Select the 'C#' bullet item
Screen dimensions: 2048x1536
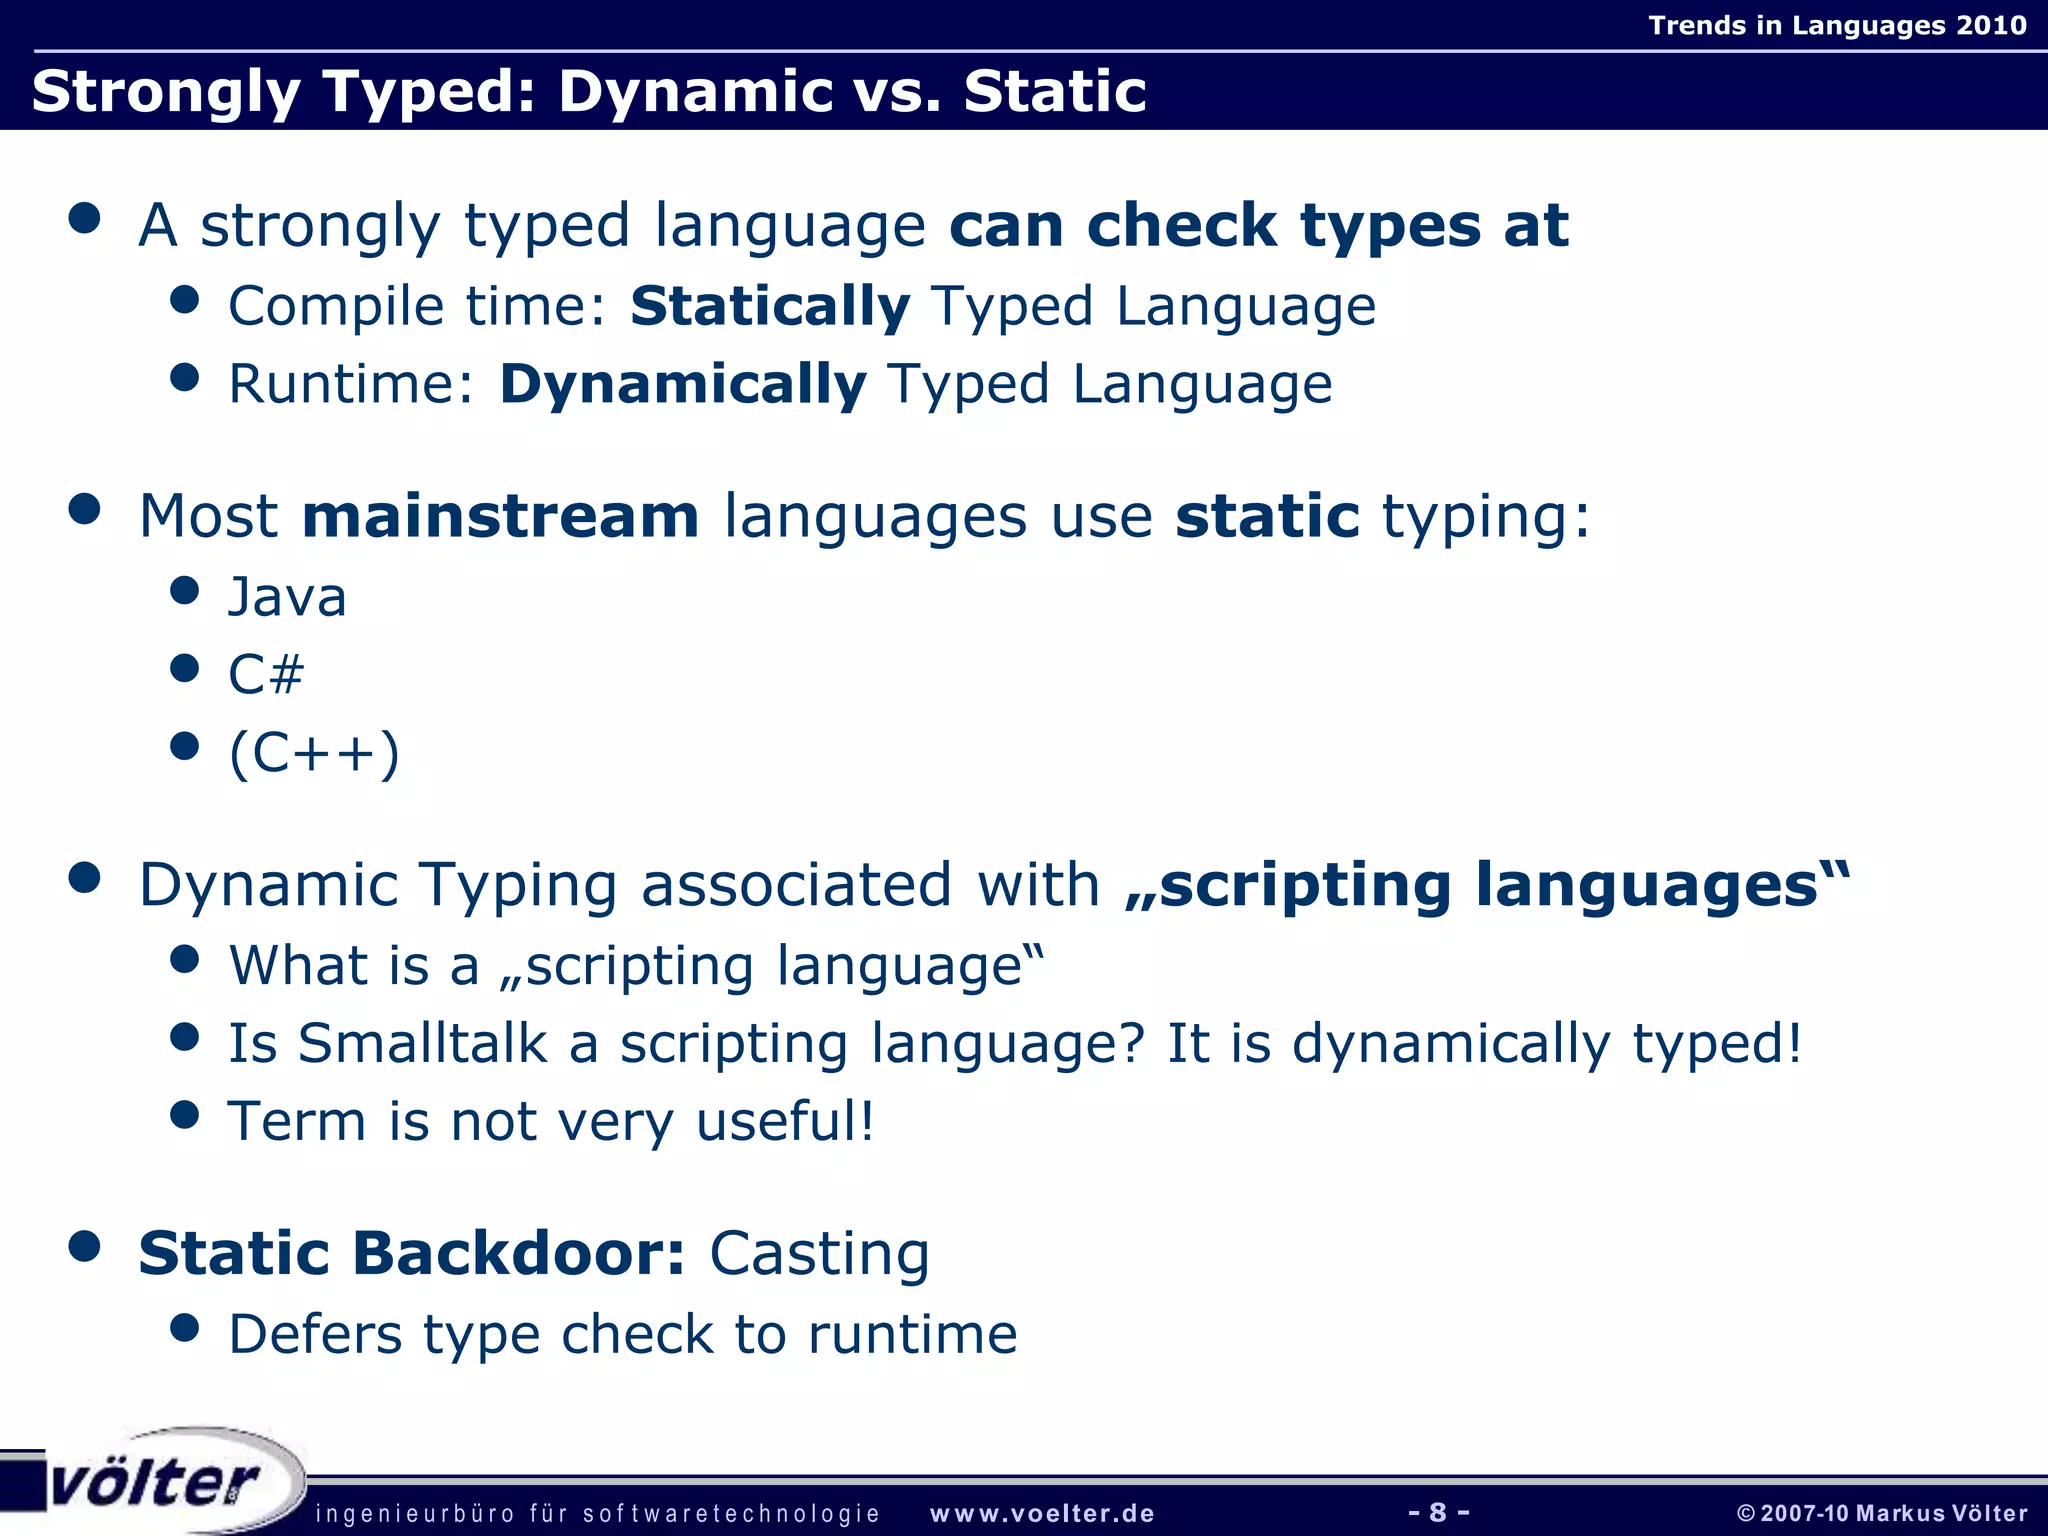[x=266, y=674]
